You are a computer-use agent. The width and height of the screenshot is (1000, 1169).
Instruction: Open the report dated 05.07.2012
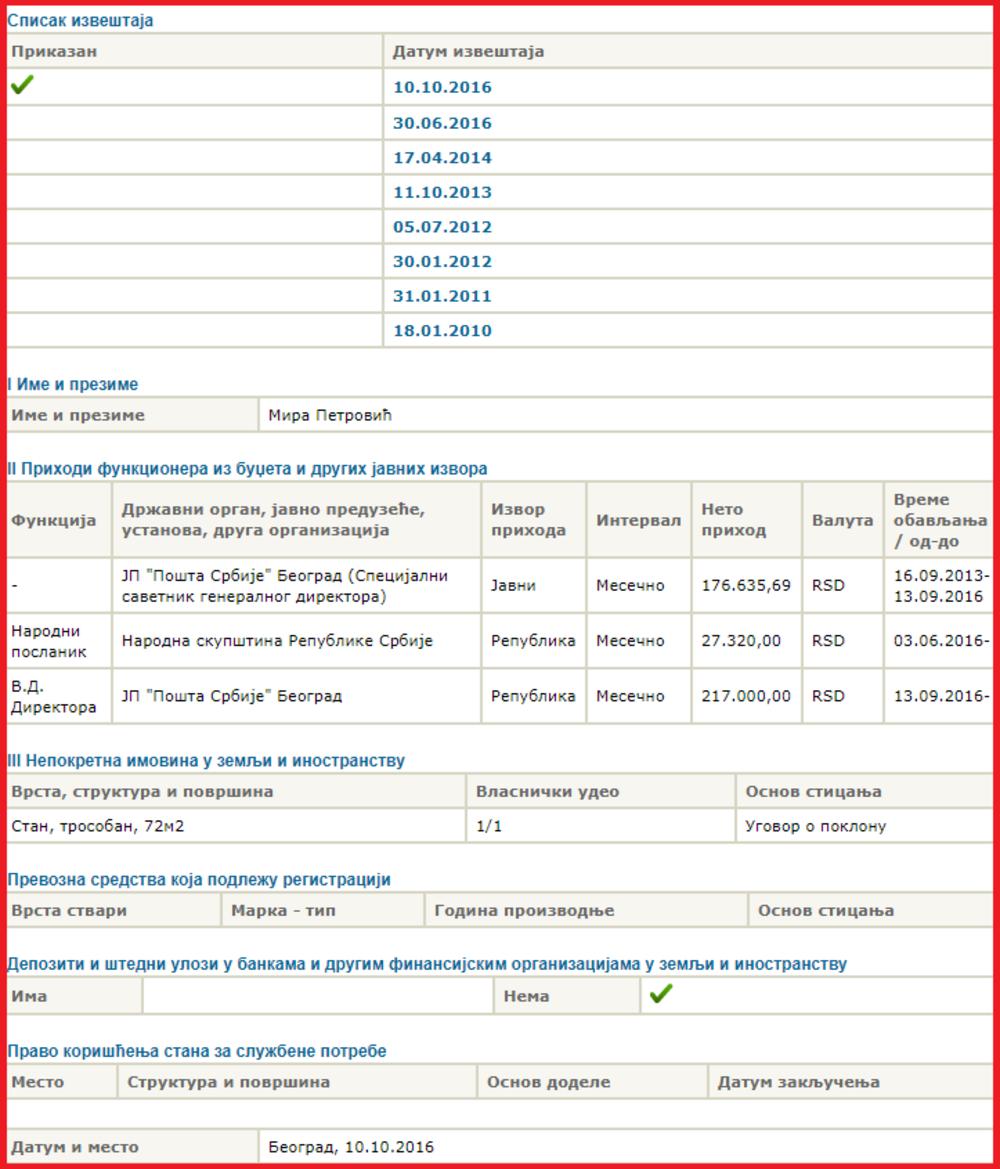pos(442,227)
